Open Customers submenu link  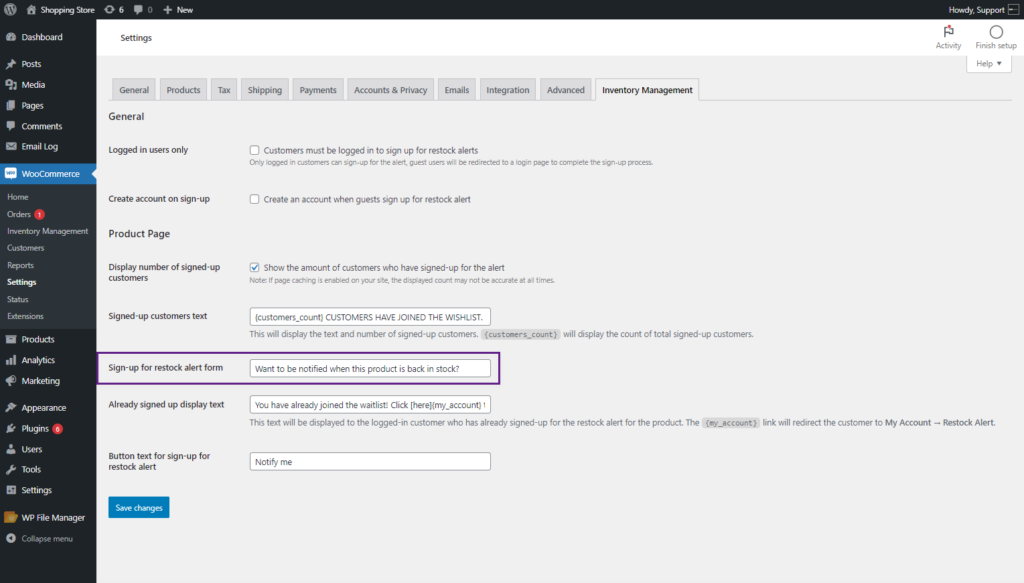tap(25, 248)
